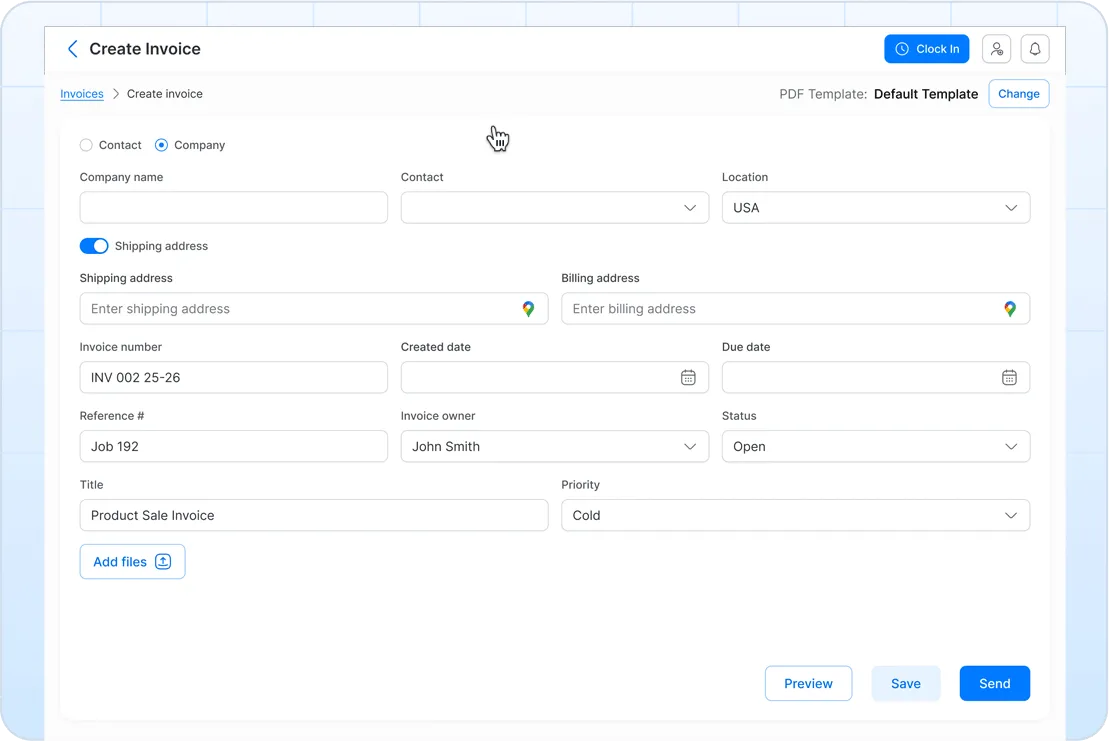Focus the Company name field
This screenshot has height=741, width=1109.
click(233, 208)
